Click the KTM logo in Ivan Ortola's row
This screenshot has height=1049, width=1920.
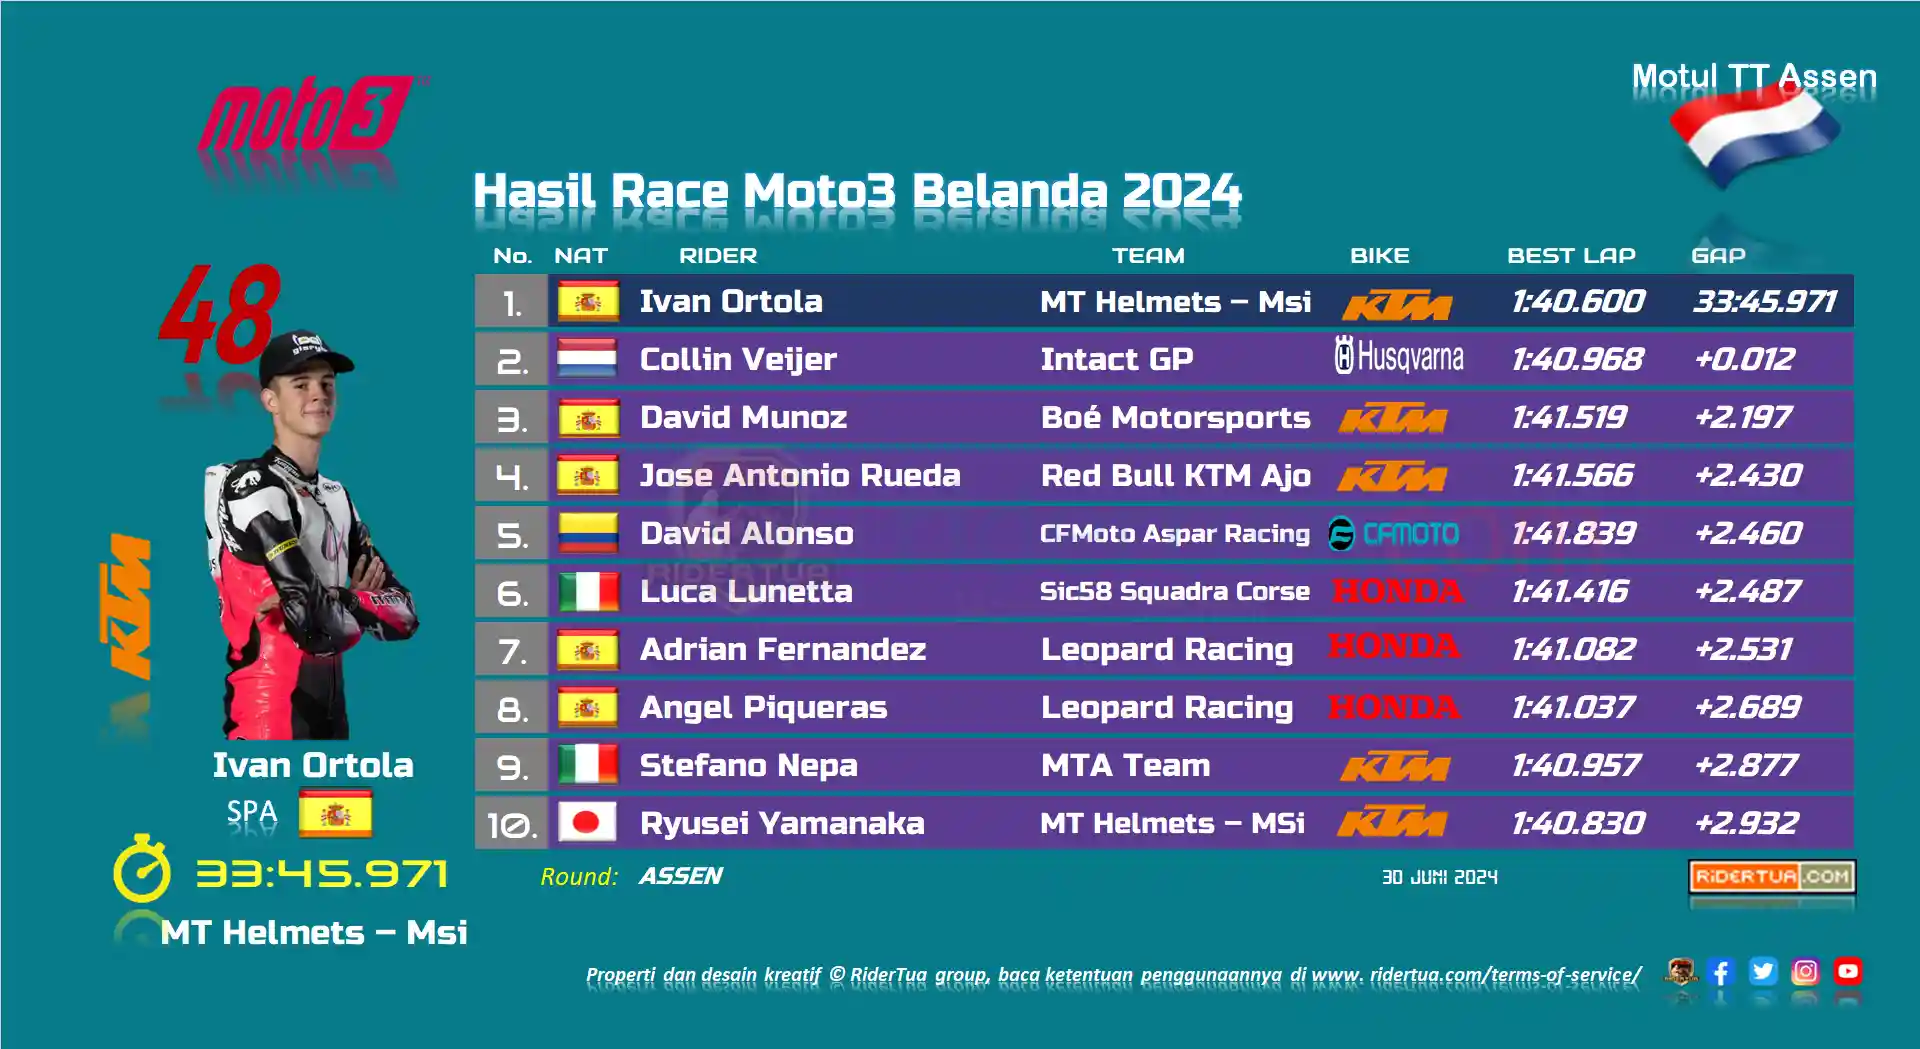1396,304
